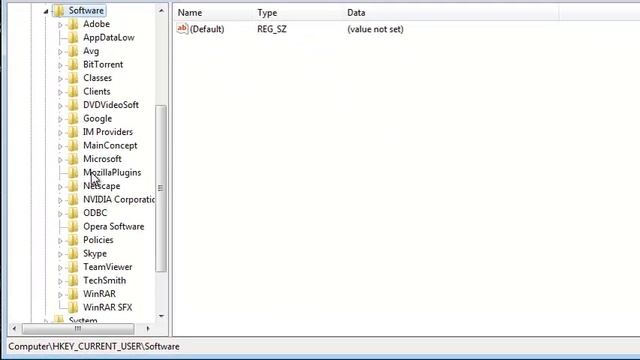640x360 pixels.
Task: Sort values by the Name column header
Action: (x=213, y=13)
